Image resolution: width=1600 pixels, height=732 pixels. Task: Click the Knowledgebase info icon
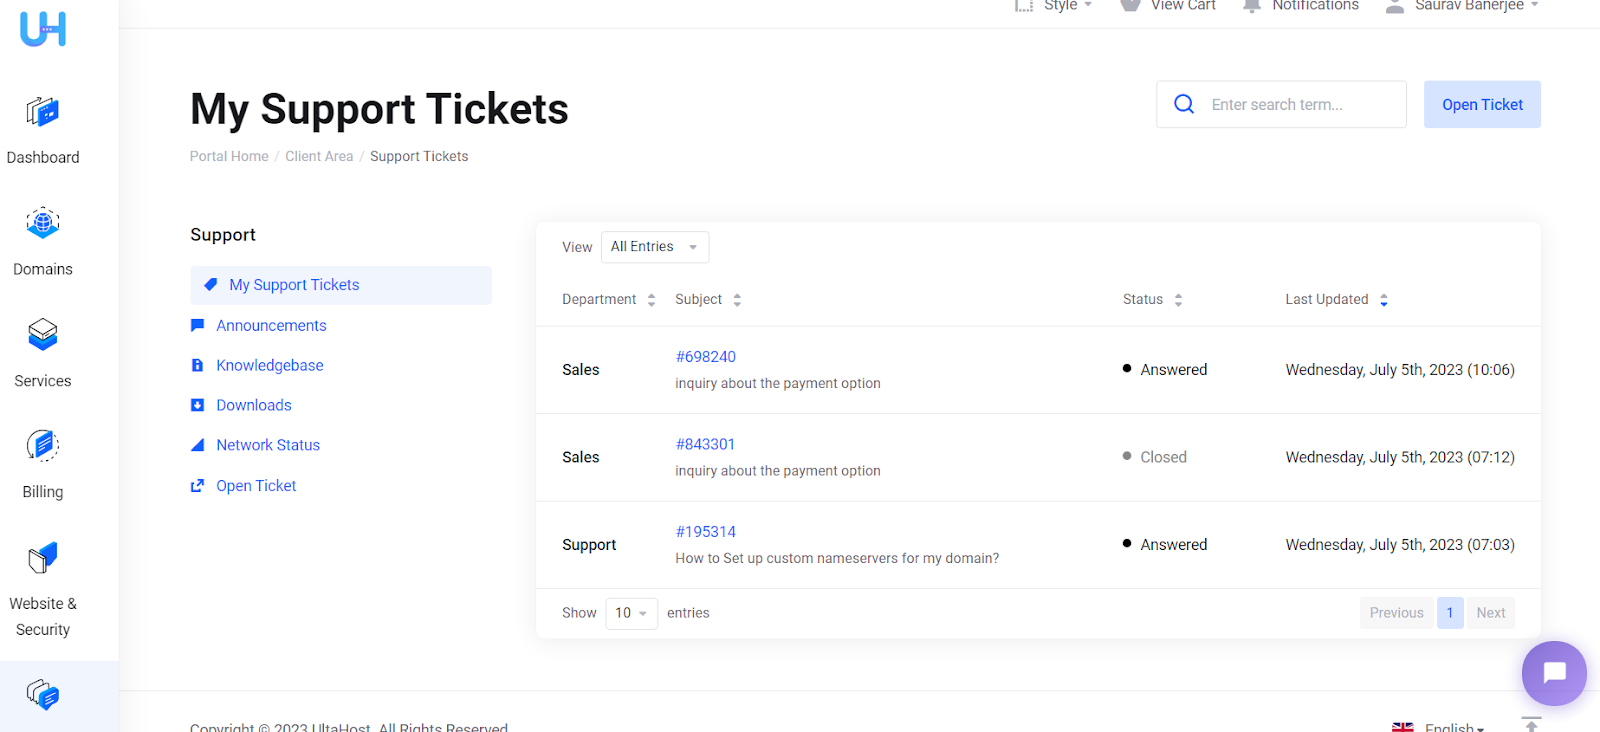tap(198, 365)
